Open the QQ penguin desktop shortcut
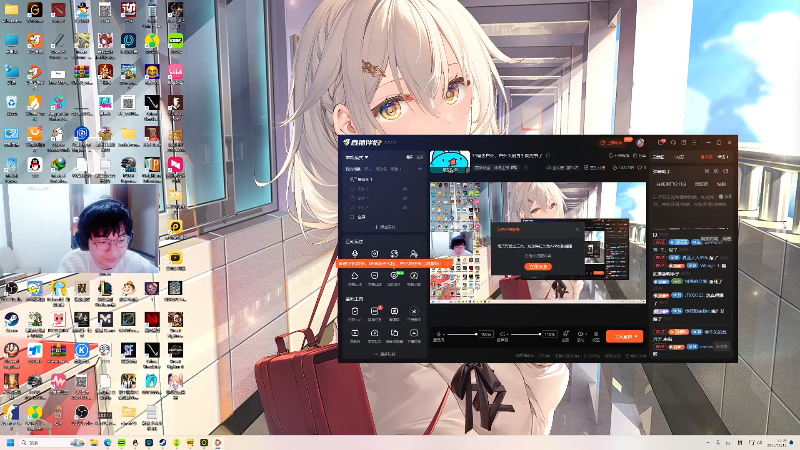Image resolution: width=800 pixels, height=450 pixels. pos(35,166)
